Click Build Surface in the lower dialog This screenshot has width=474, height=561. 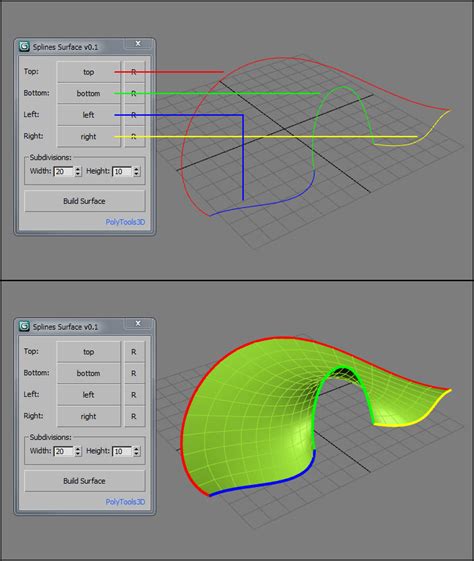coord(84,481)
